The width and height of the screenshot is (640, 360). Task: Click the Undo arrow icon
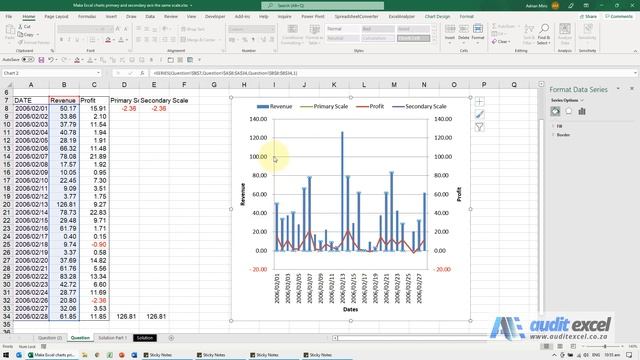pyautogui.click(x=51, y=60)
